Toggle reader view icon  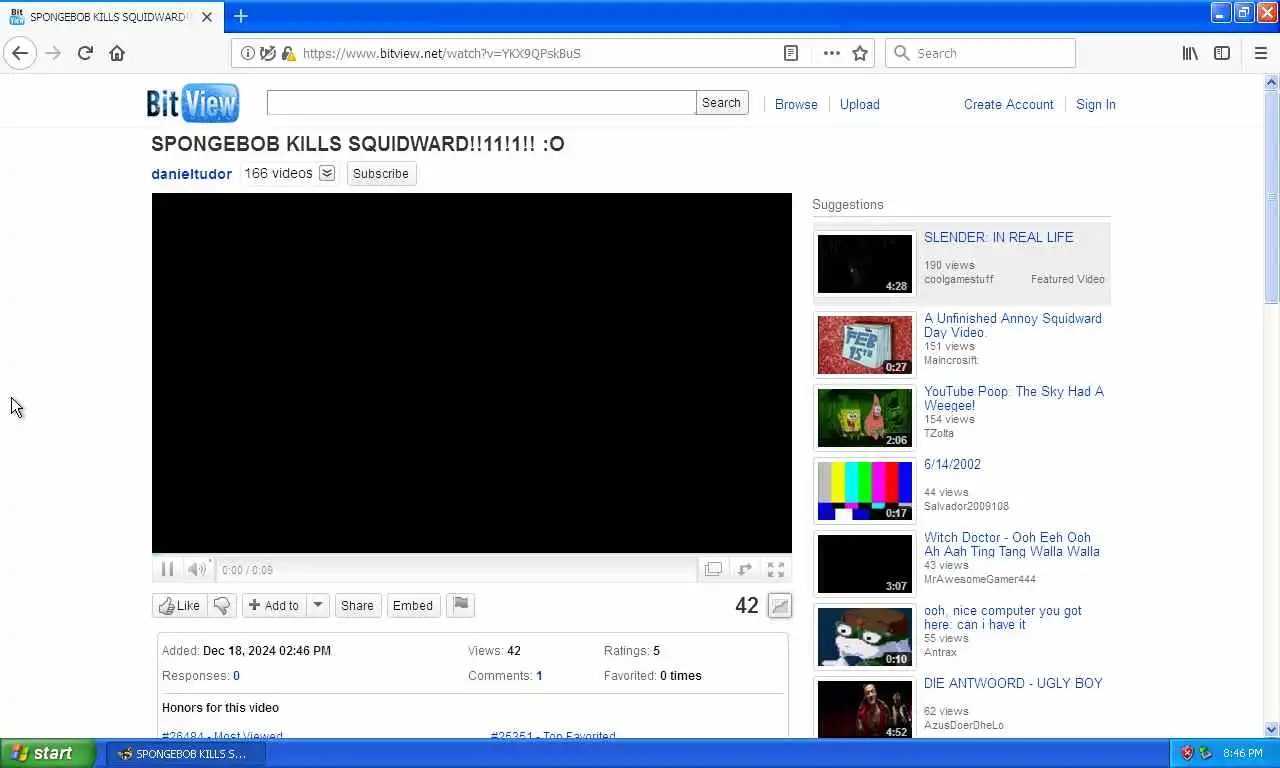[x=791, y=53]
